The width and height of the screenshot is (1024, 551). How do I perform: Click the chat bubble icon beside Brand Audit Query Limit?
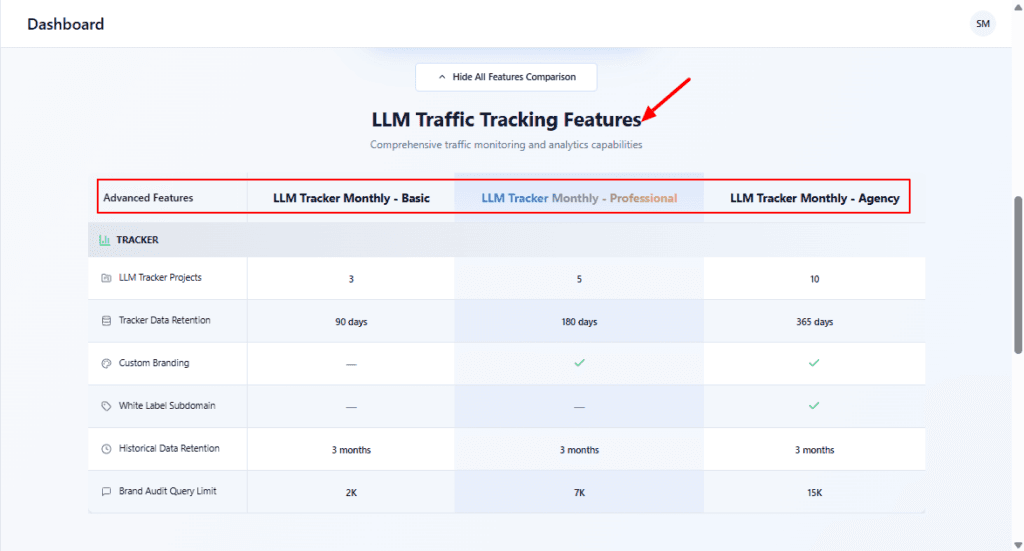click(x=106, y=492)
